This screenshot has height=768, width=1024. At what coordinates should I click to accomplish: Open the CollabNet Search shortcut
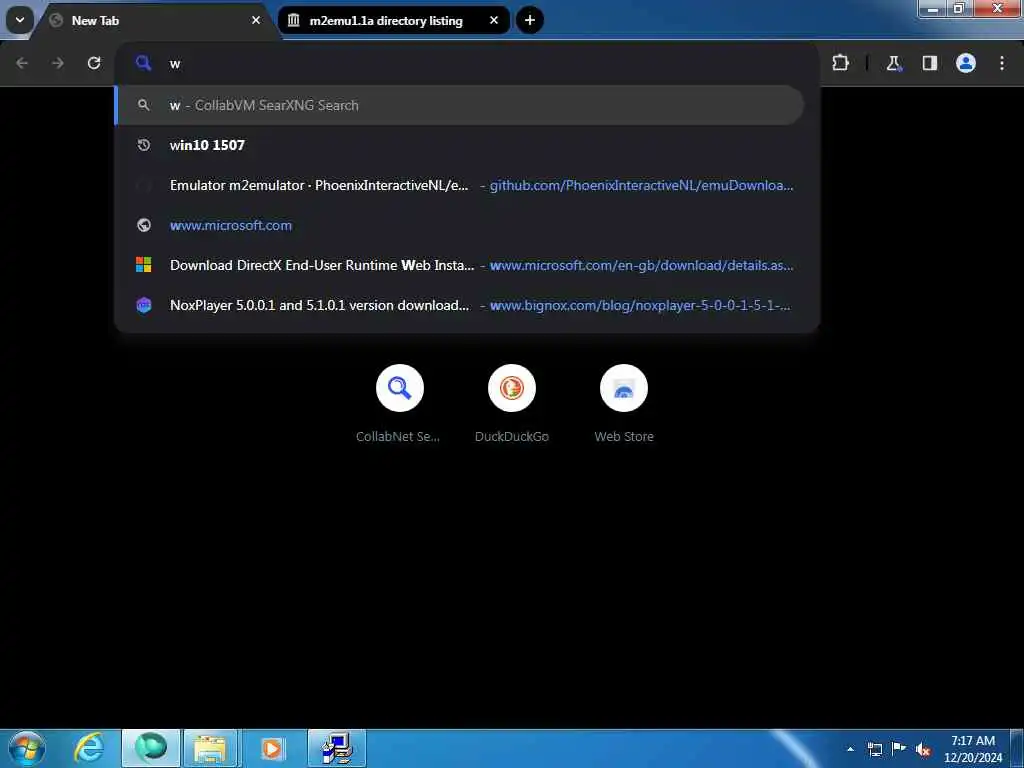coord(399,404)
